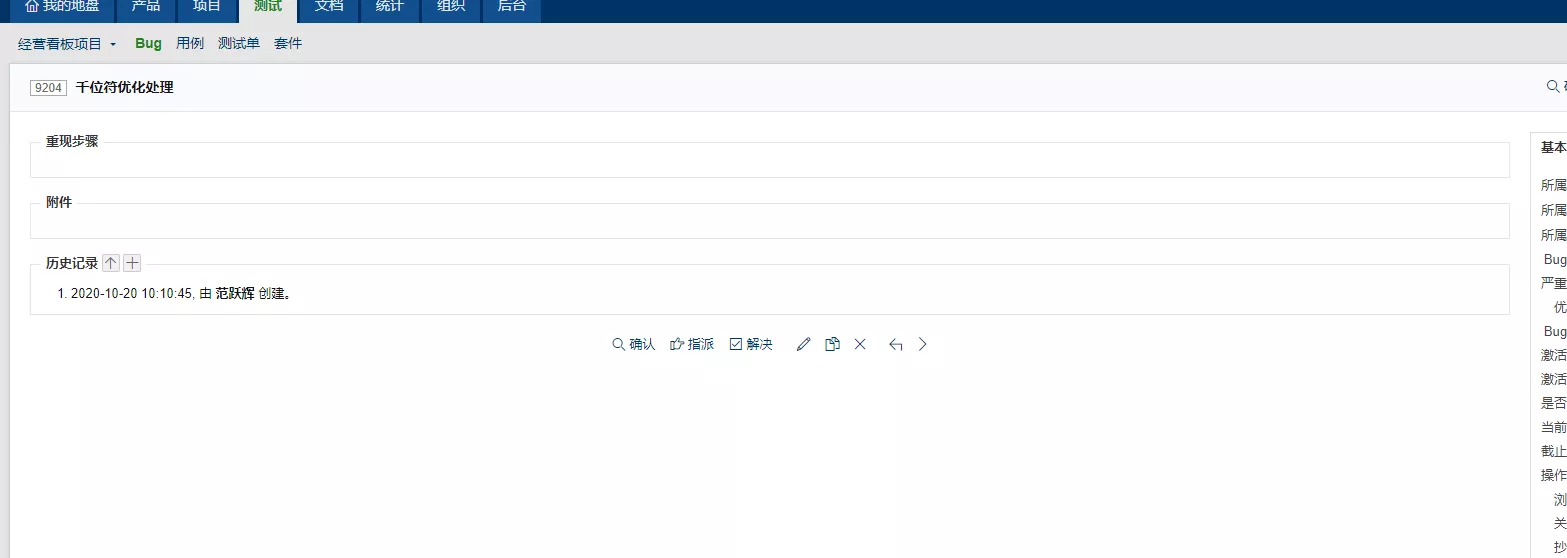Viewport: 1567px width, 558px height.
Task: Open the 后台 admin tab
Action: [512, 7]
